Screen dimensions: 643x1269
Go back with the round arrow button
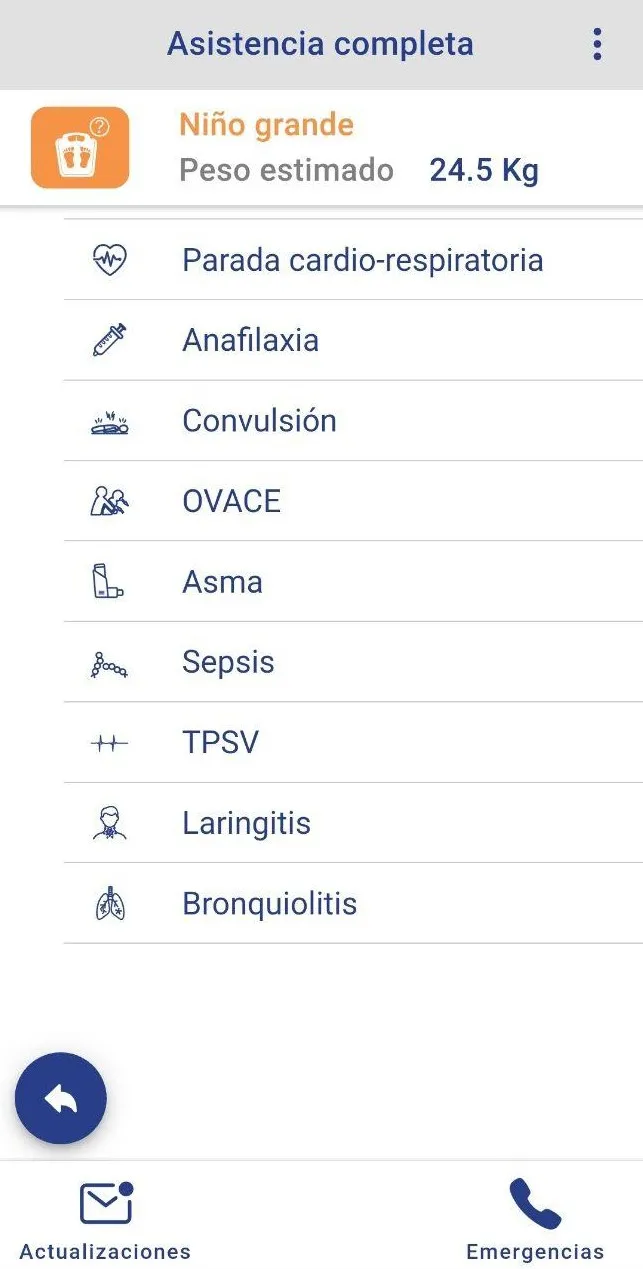click(x=61, y=1098)
